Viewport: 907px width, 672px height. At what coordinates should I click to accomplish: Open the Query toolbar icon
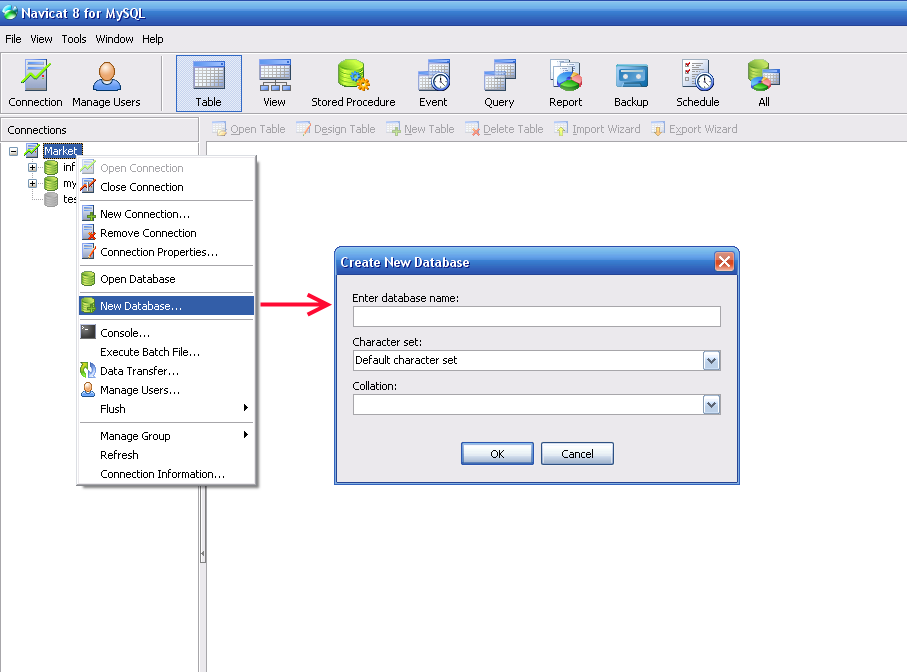coord(499,83)
